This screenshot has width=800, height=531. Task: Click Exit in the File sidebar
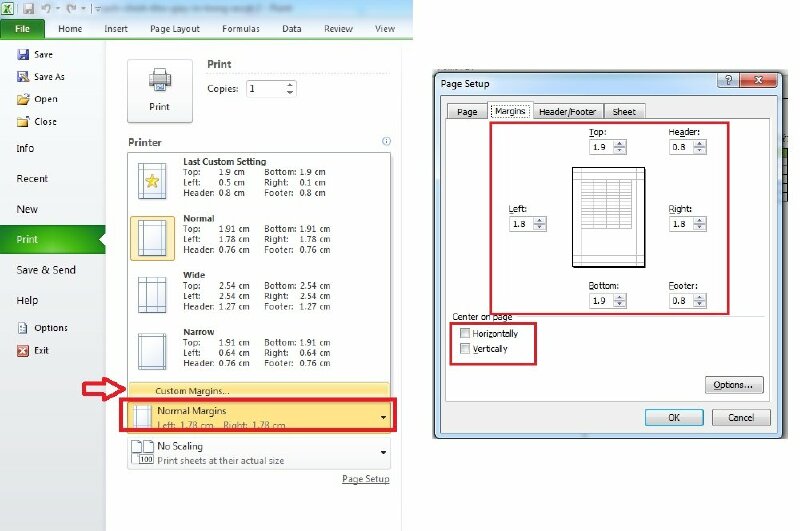(33, 350)
